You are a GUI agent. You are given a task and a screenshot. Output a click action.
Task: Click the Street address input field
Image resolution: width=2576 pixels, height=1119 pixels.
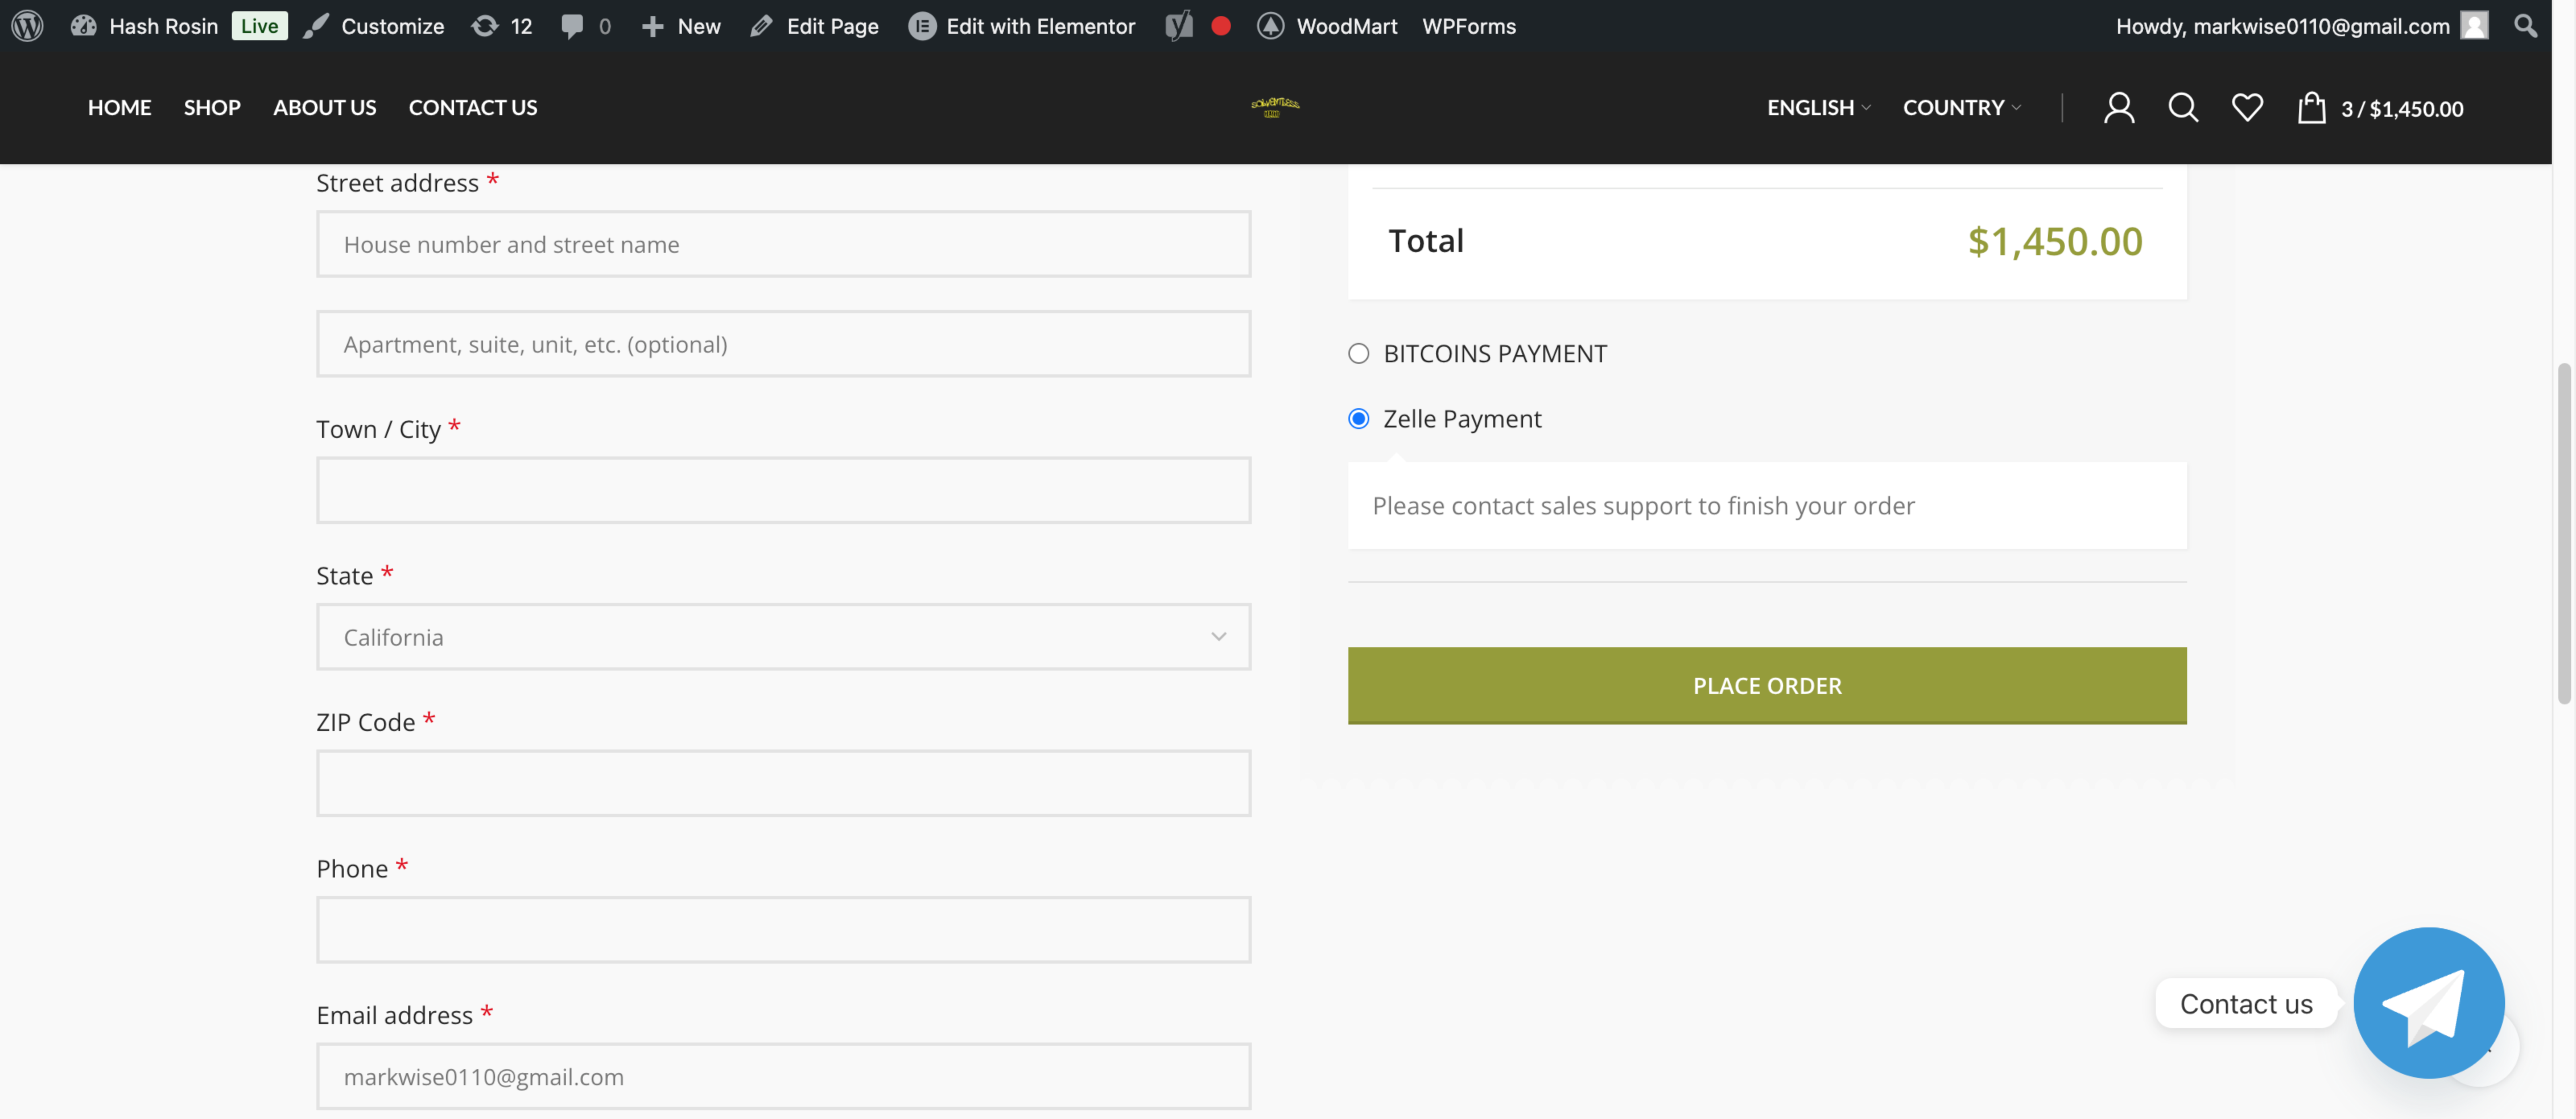coord(784,244)
